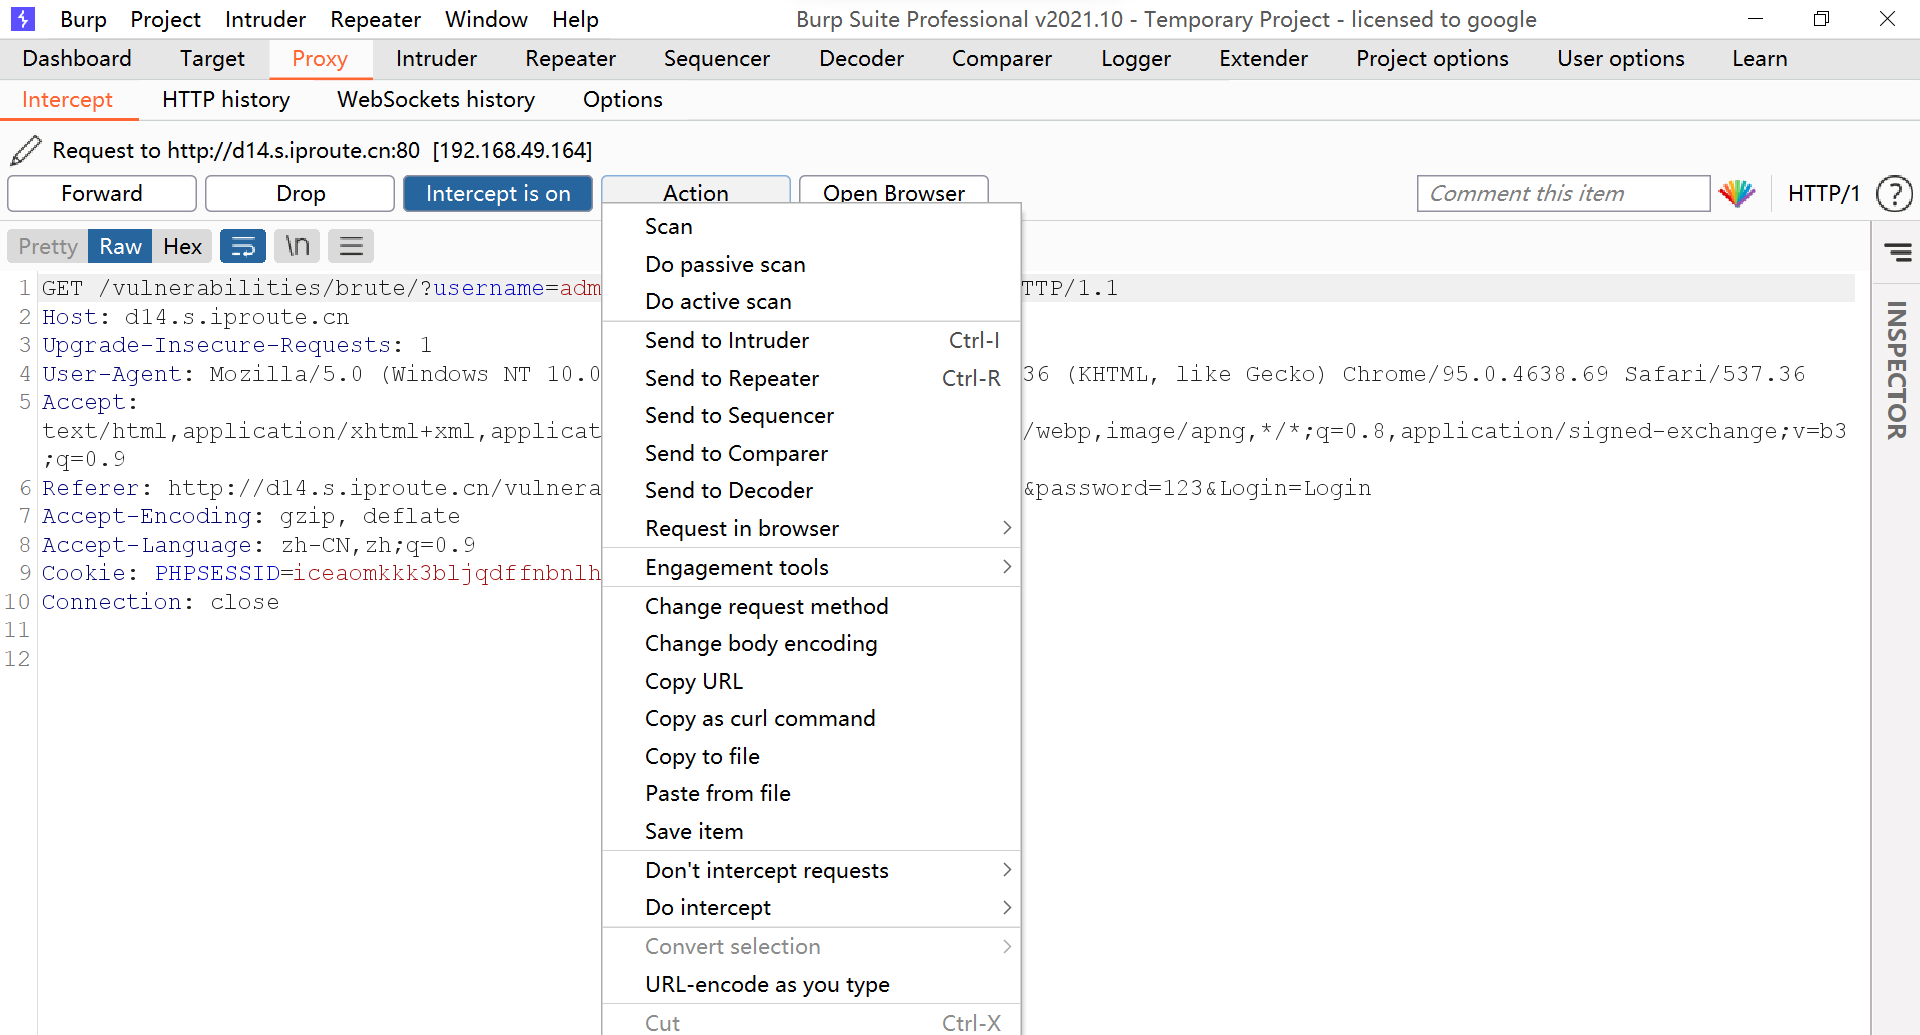Click the Forward button
The image size is (1920, 1035).
point(101,193)
